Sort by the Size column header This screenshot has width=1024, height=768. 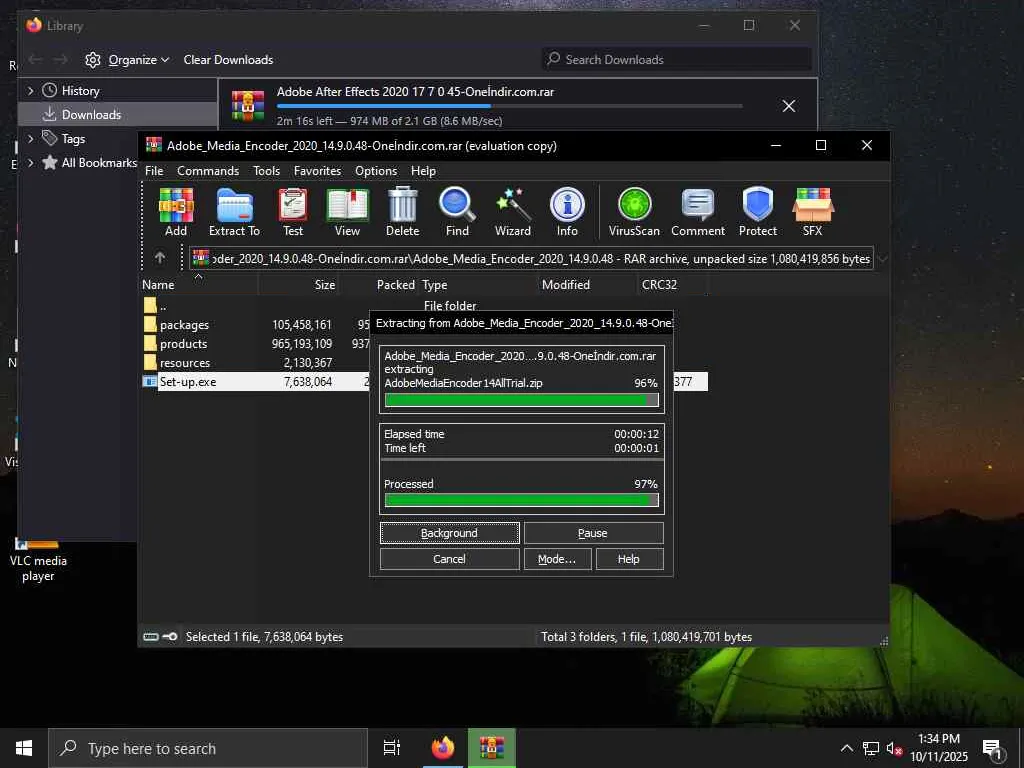pyautogui.click(x=298, y=285)
